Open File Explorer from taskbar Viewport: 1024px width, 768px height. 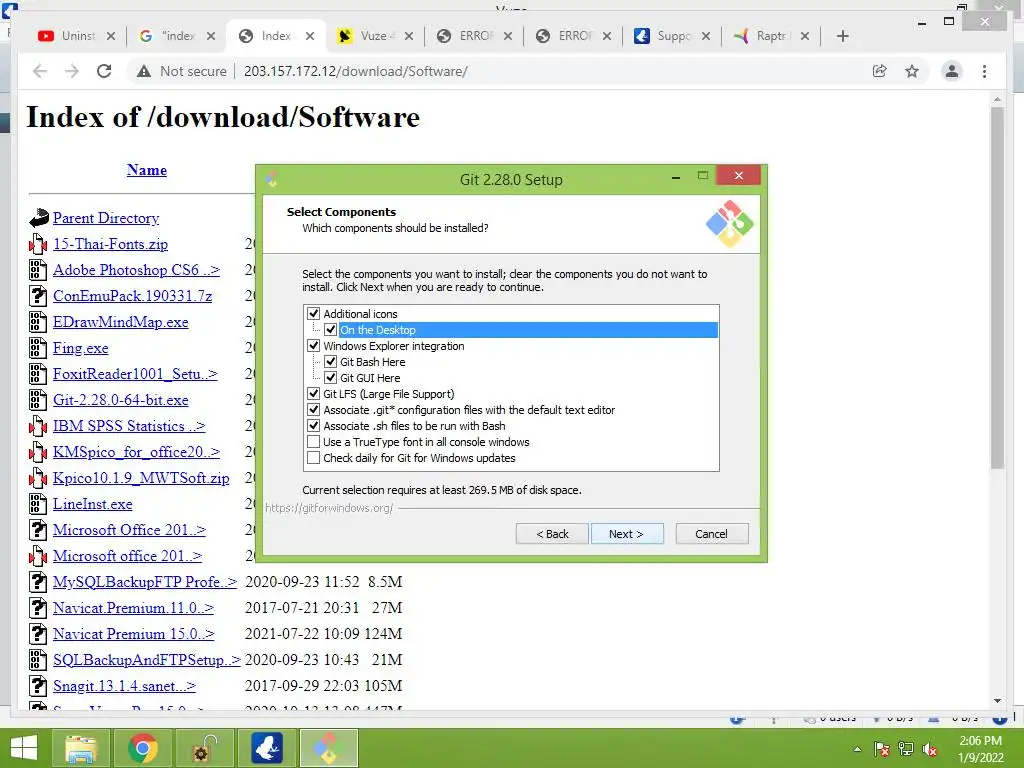click(80, 748)
